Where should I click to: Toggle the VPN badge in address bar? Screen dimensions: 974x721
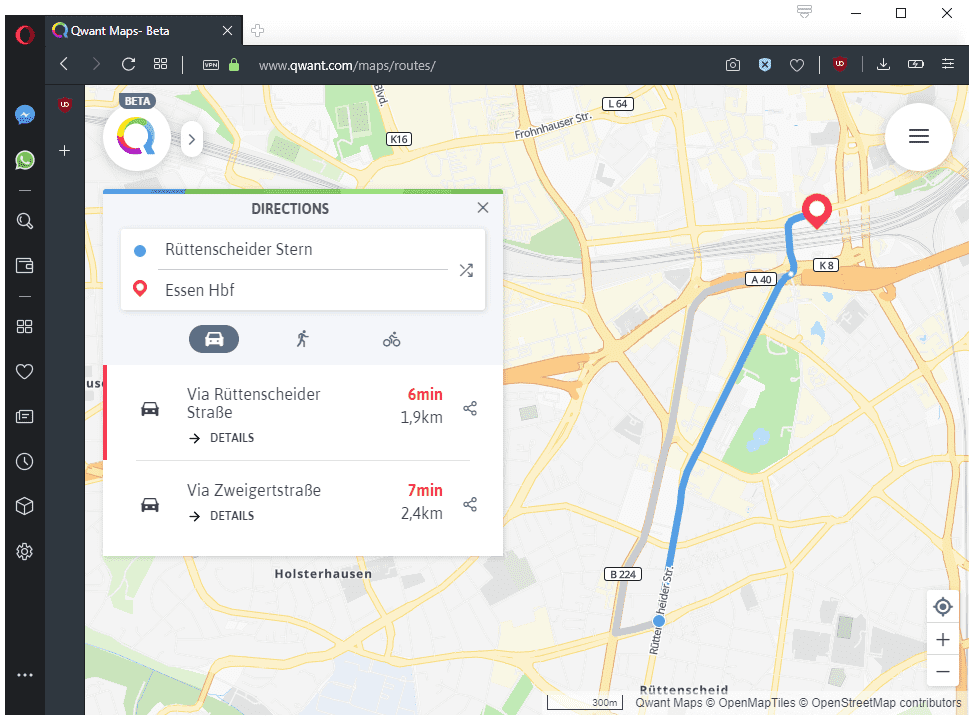tap(211, 65)
